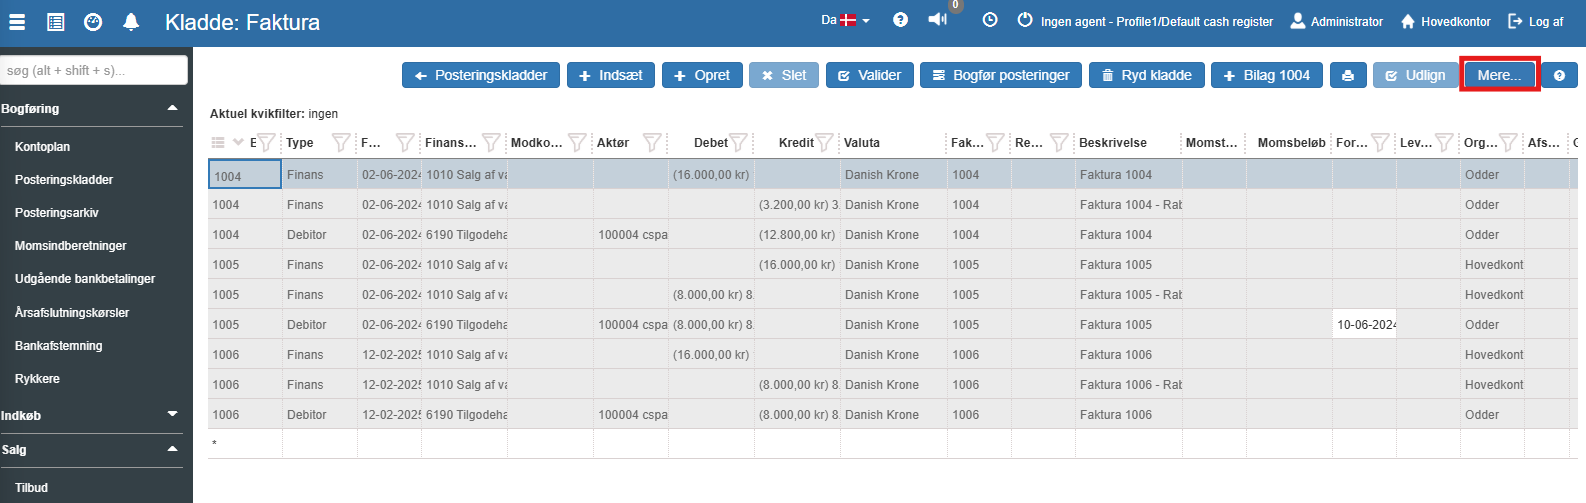Open filter for the Modko... column

pos(576,143)
